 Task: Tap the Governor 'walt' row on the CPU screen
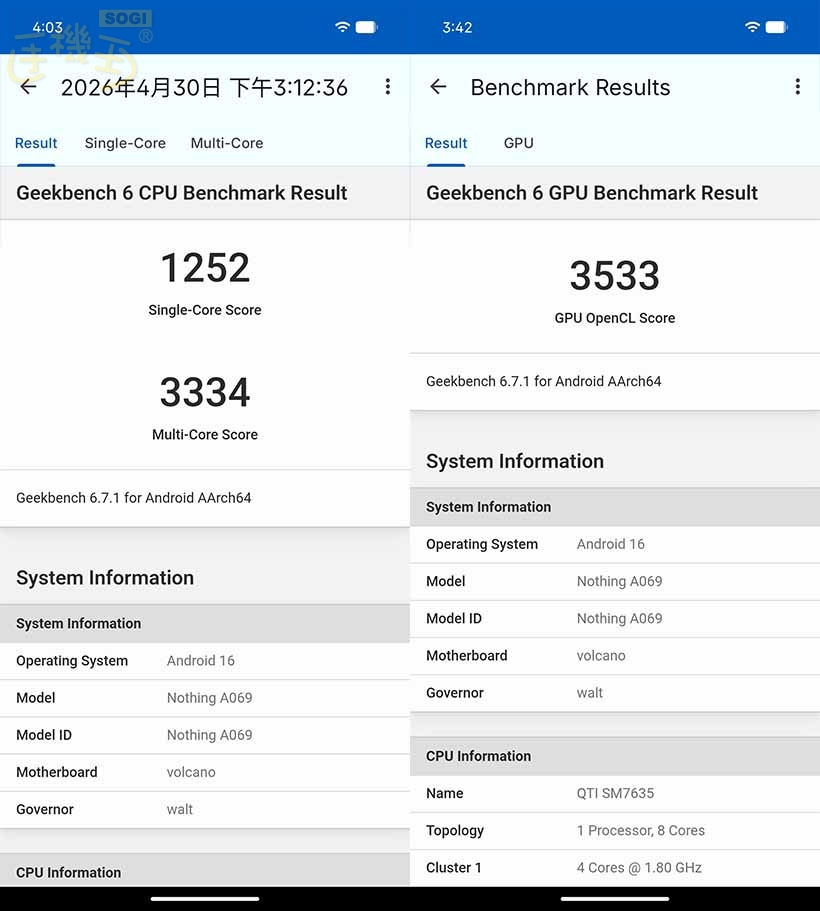click(205, 809)
